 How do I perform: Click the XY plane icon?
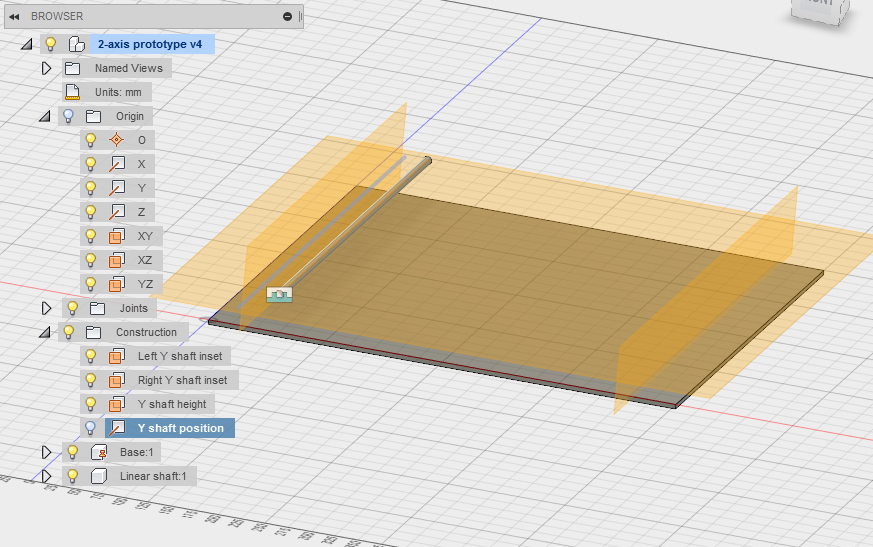117,236
